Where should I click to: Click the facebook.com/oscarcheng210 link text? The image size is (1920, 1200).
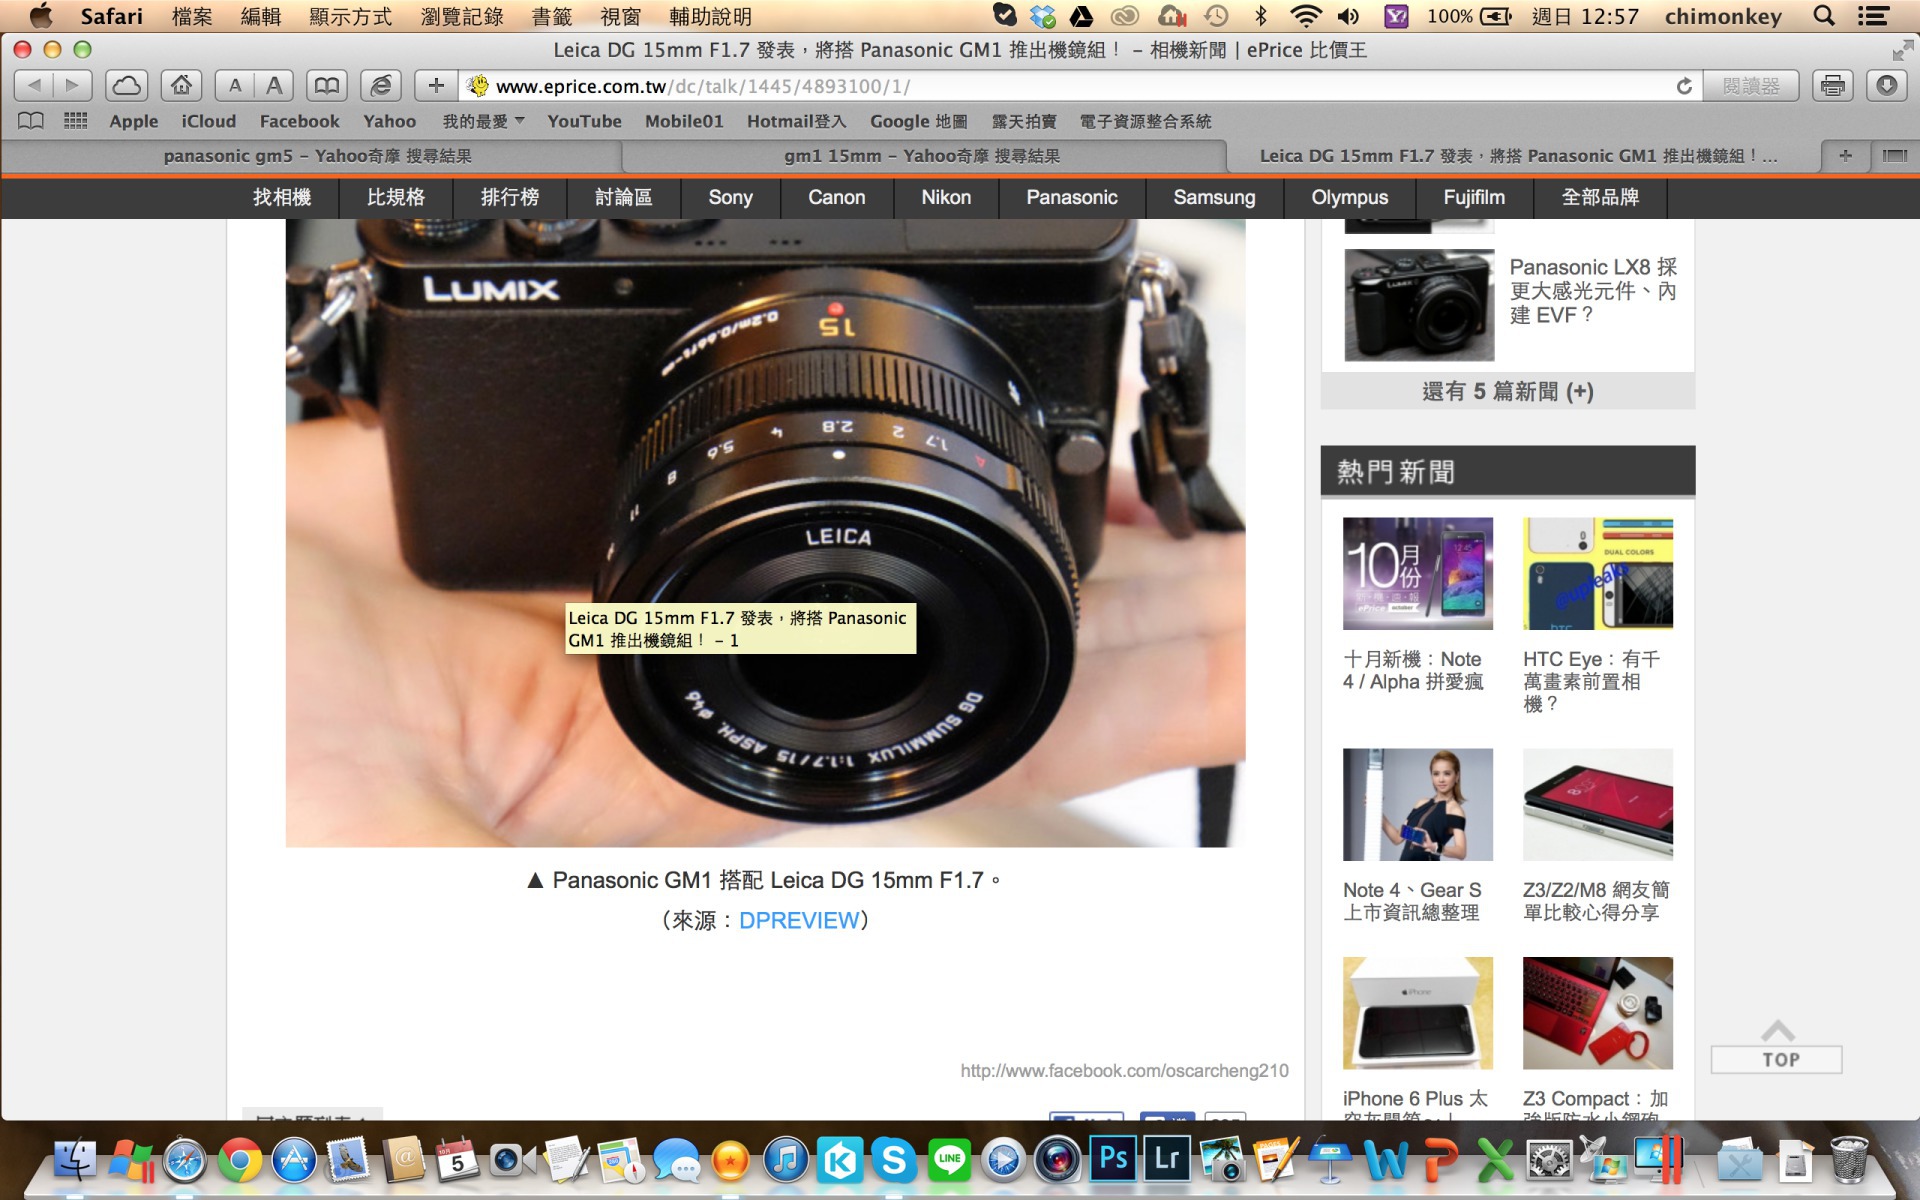pyautogui.click(x=1124, y=1071)
